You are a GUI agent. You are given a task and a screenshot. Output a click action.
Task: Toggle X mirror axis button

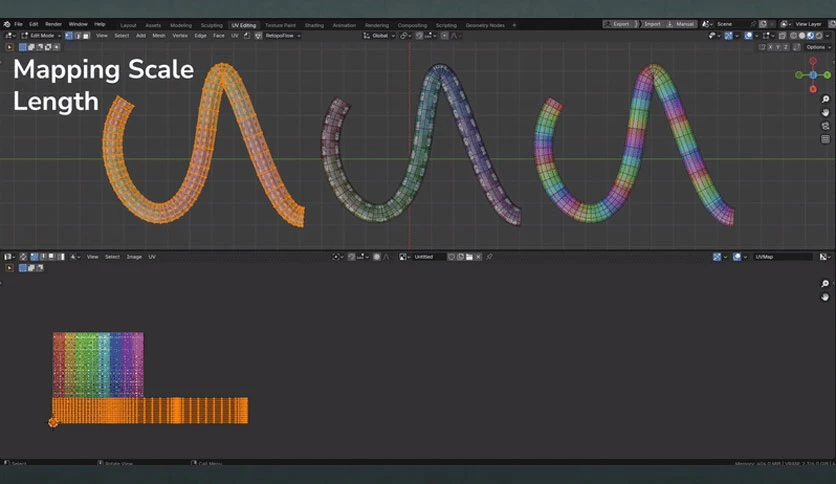(x=770, y=47)
